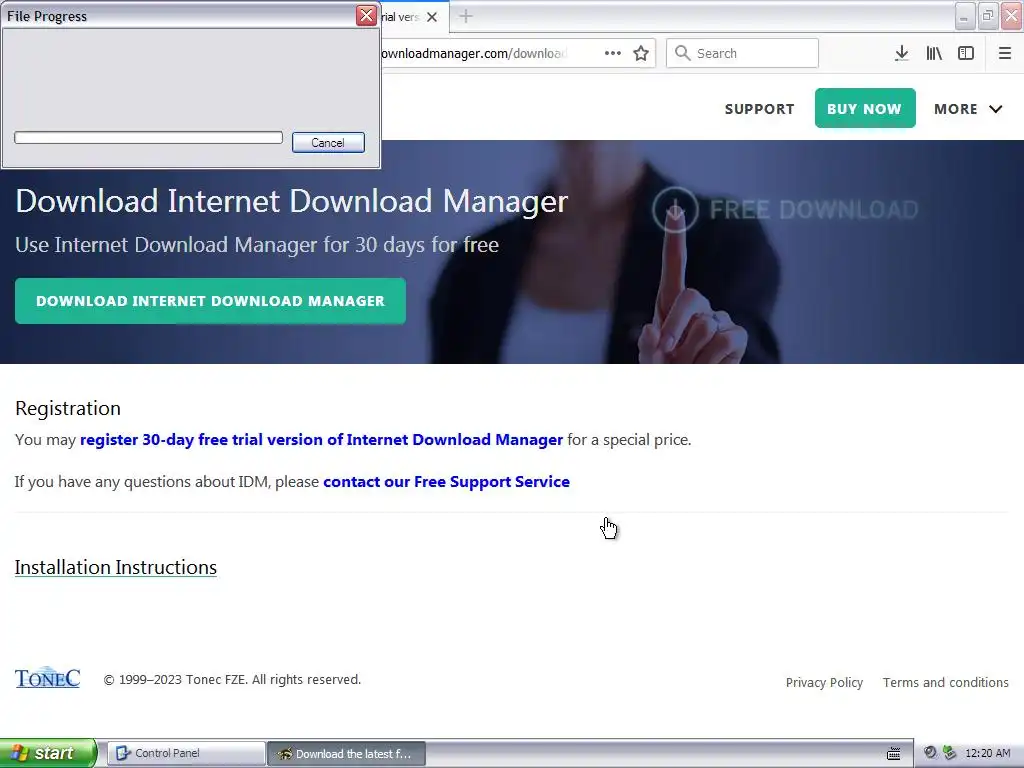Open Firefox downloads arrow icon

[x=901, y=54]
